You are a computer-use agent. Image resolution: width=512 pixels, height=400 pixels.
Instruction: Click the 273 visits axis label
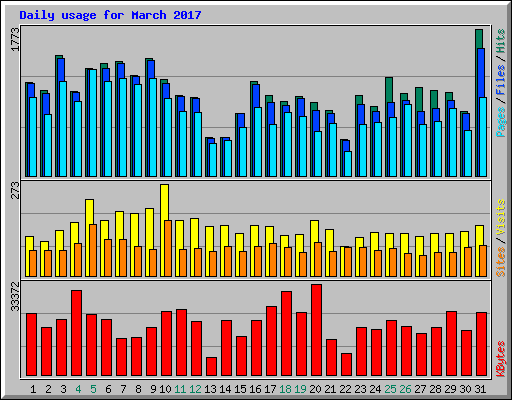15,190
